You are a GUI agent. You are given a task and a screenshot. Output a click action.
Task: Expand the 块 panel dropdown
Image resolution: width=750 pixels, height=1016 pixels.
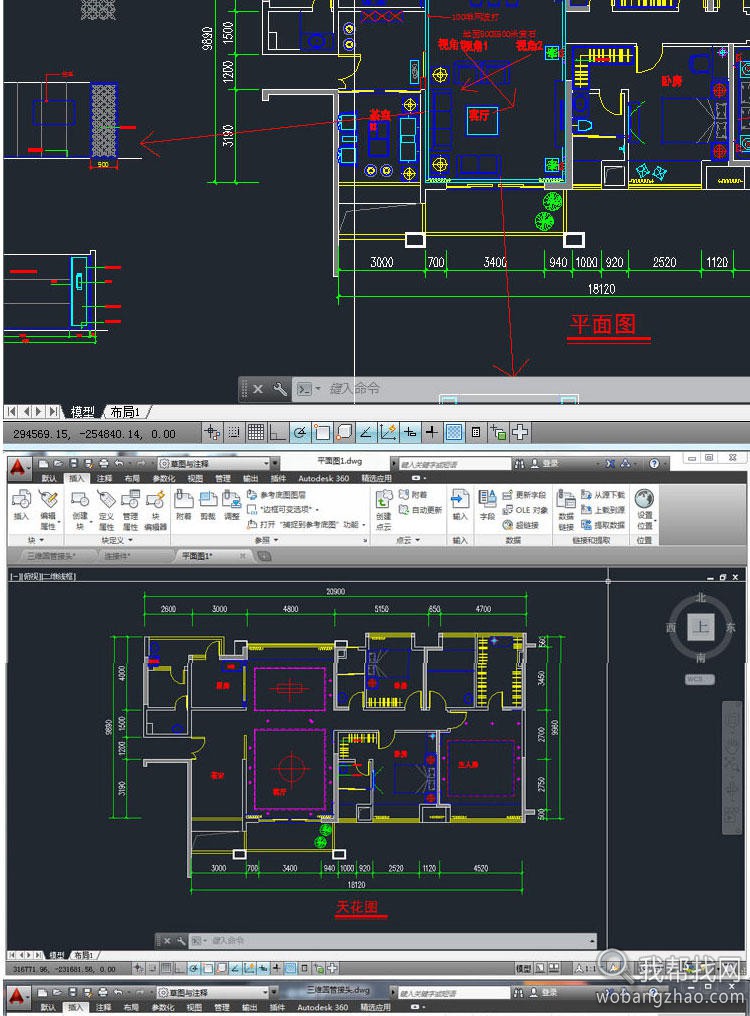36,540
